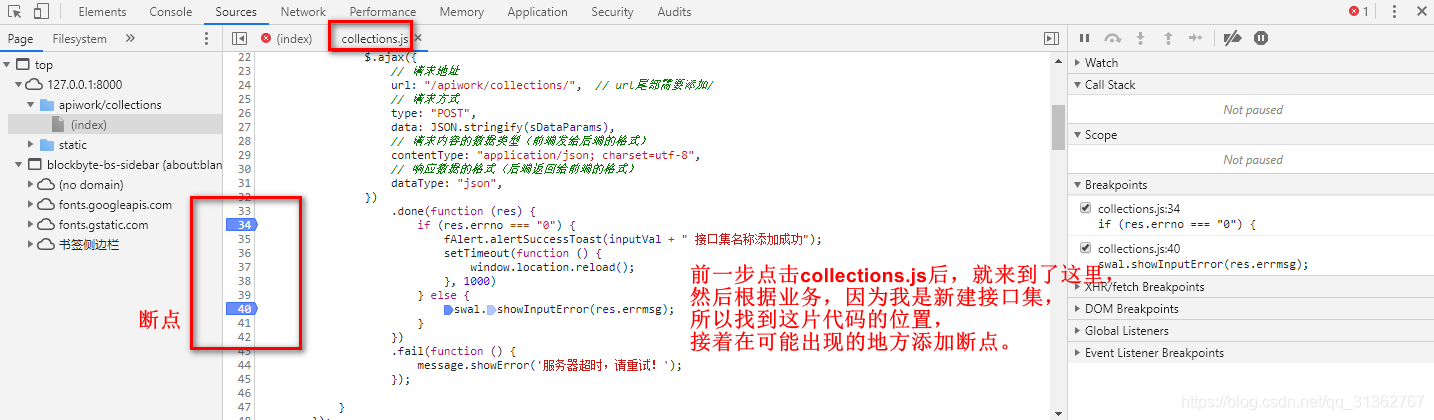Close the collections.js editor tab
The height and width of the screenshot is (420, 1434).
418,38
